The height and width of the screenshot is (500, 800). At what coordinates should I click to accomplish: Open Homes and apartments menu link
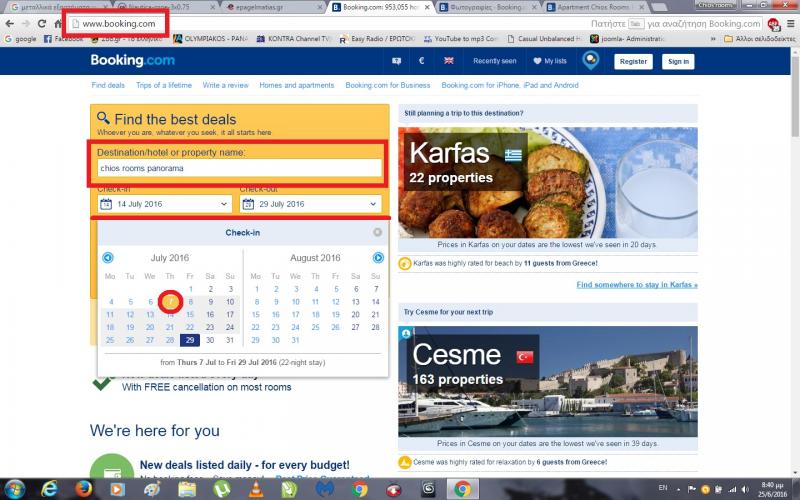click(297, 85)
